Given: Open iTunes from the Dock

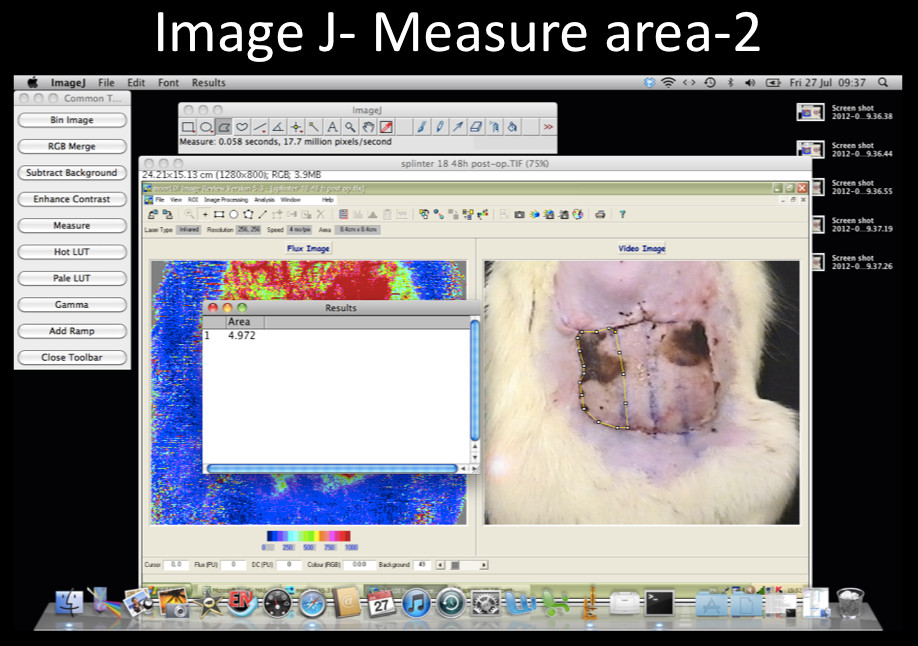Looking at the screenshot, I should click(416, 603).
